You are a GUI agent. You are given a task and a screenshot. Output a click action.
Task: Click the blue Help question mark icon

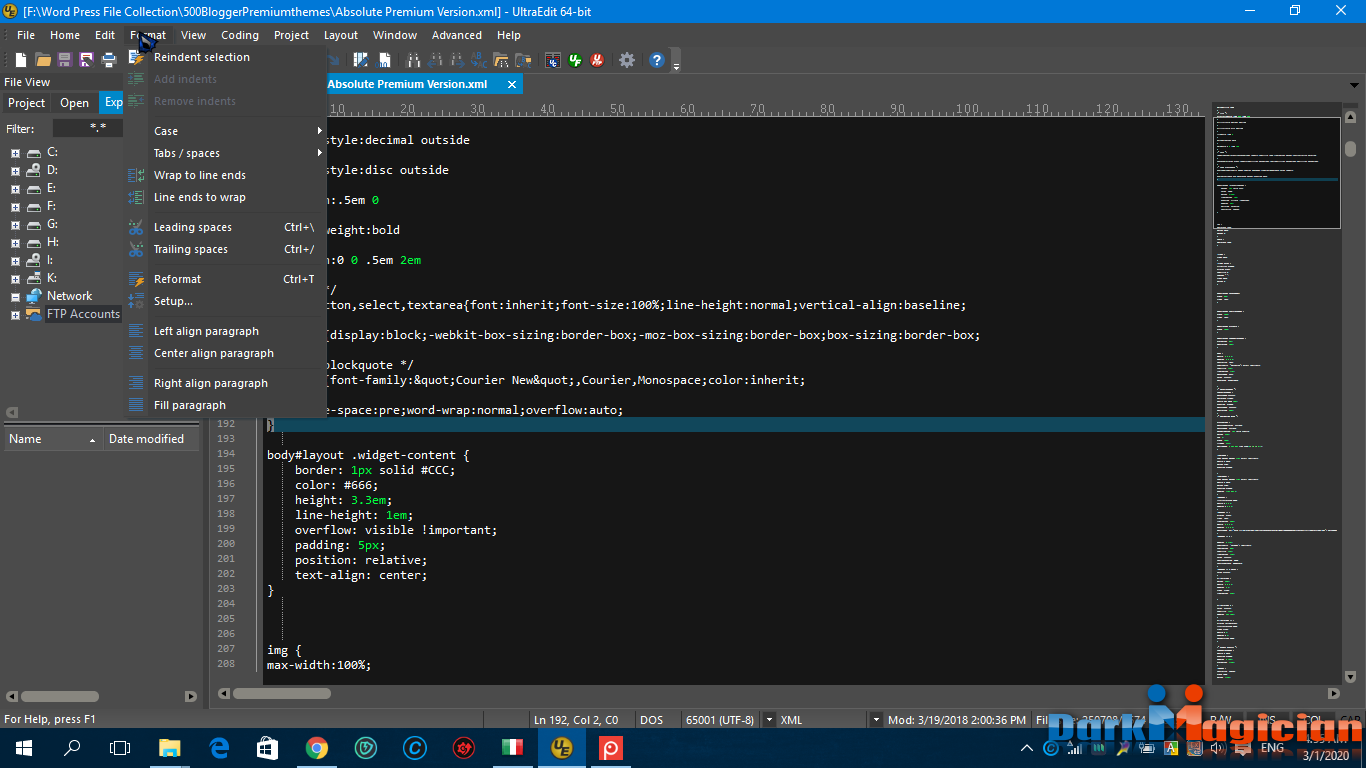pyautogui.click(x=656, y=60)
